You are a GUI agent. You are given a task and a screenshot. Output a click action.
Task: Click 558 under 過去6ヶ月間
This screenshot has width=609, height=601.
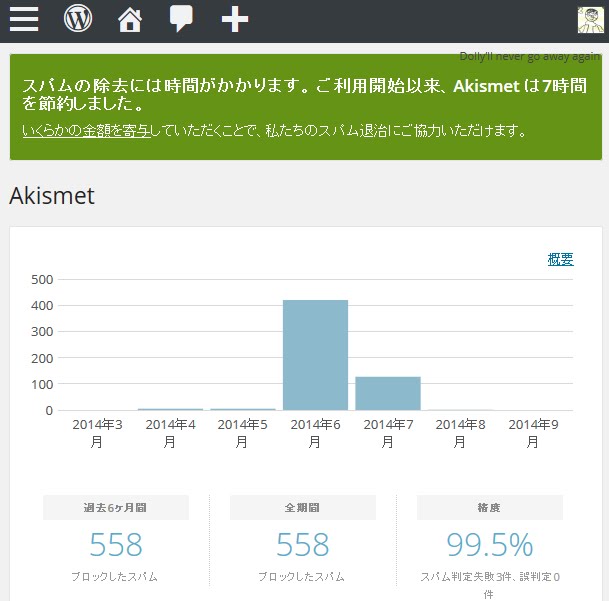(116, 545)
